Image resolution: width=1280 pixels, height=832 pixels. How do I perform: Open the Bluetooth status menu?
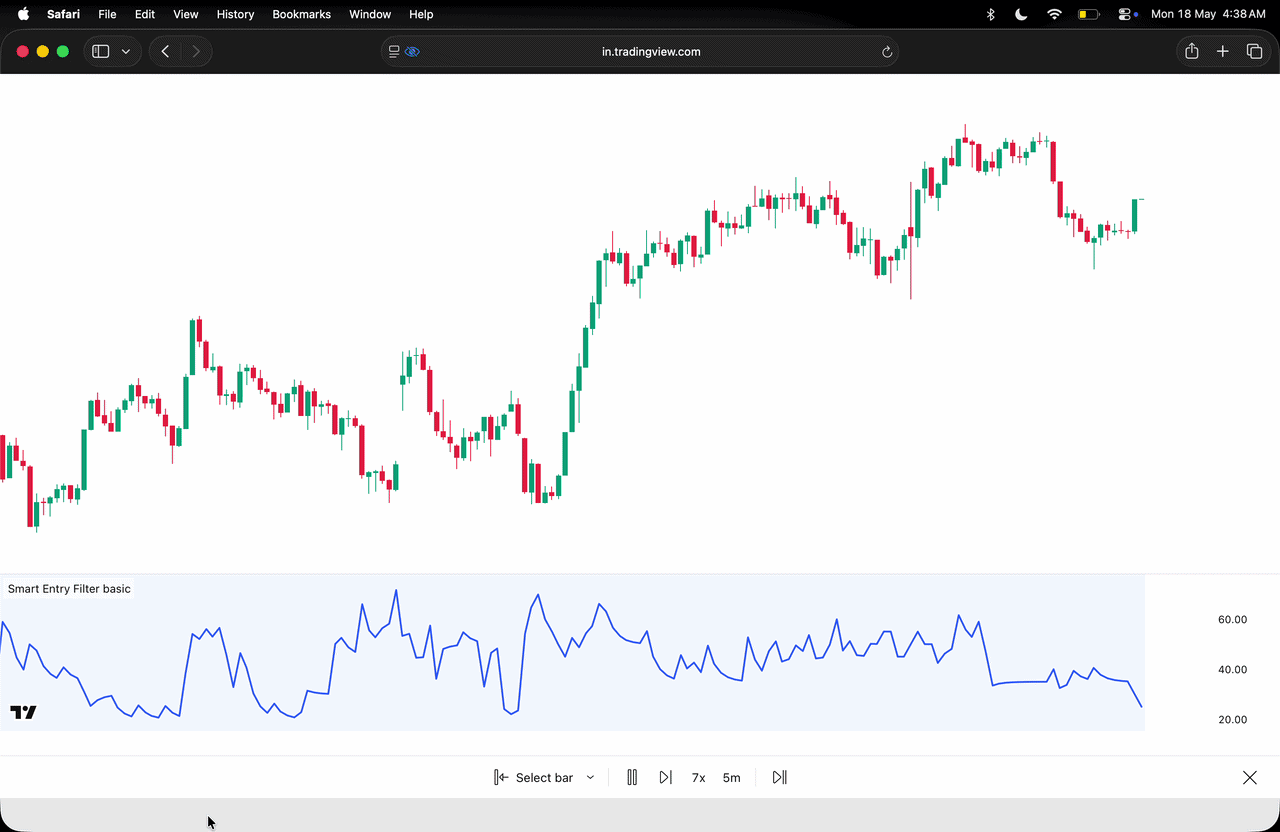point(991,14)
